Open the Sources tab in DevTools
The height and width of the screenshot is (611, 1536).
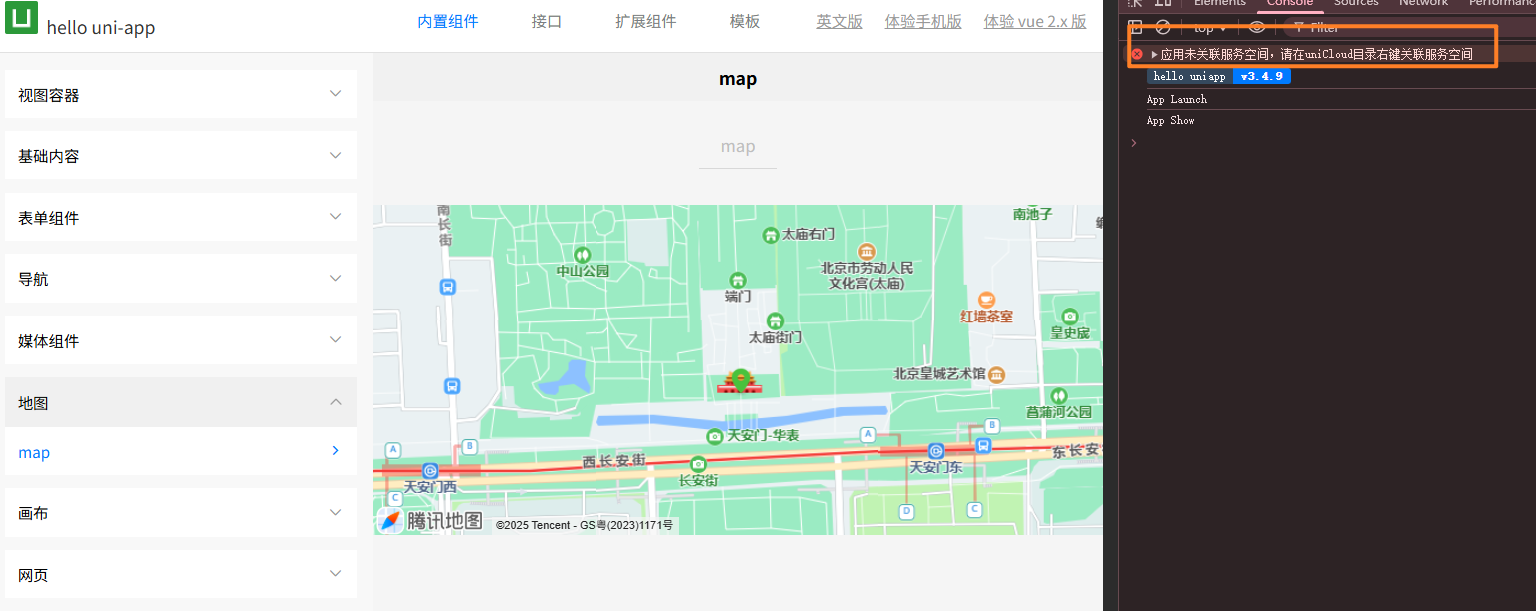[1356, 3]
